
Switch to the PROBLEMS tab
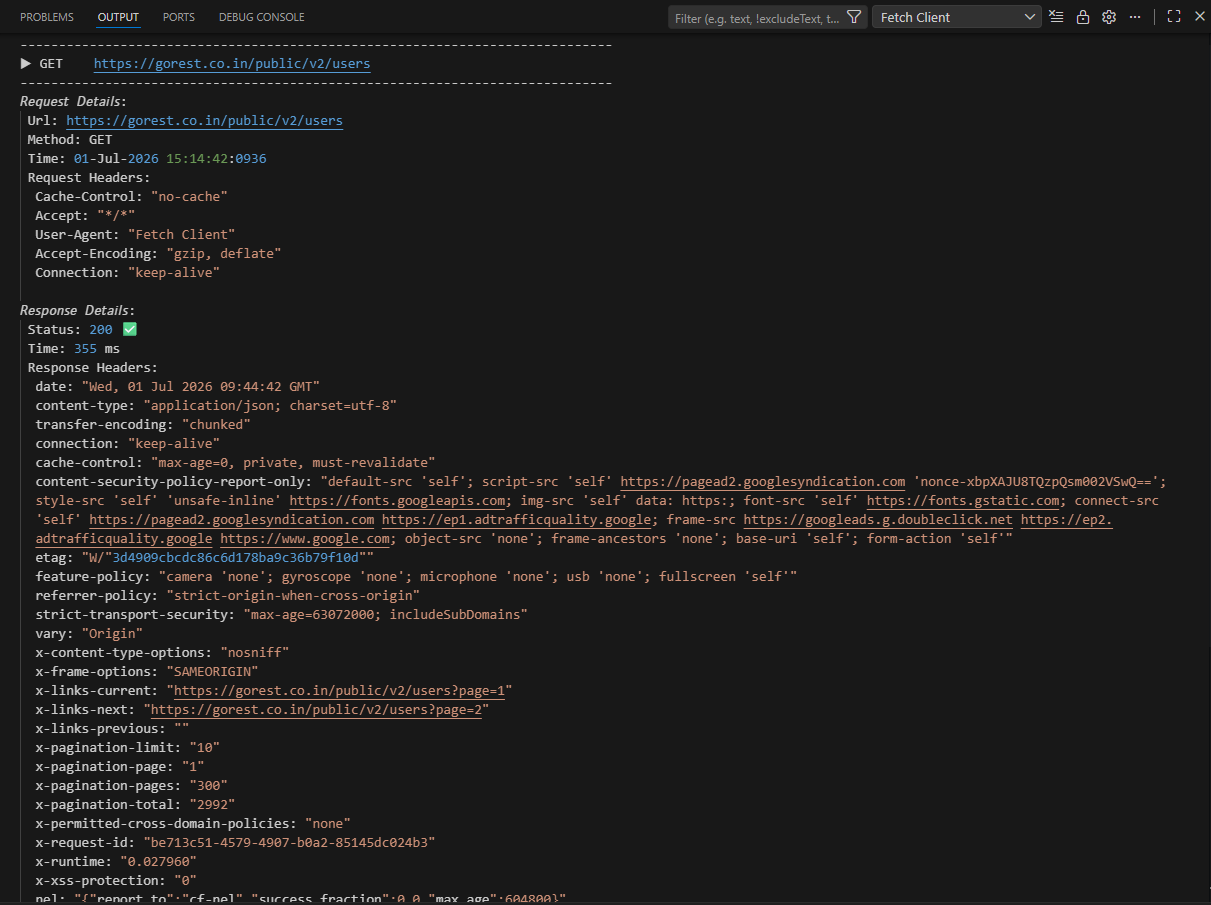[x=47, y=17]
